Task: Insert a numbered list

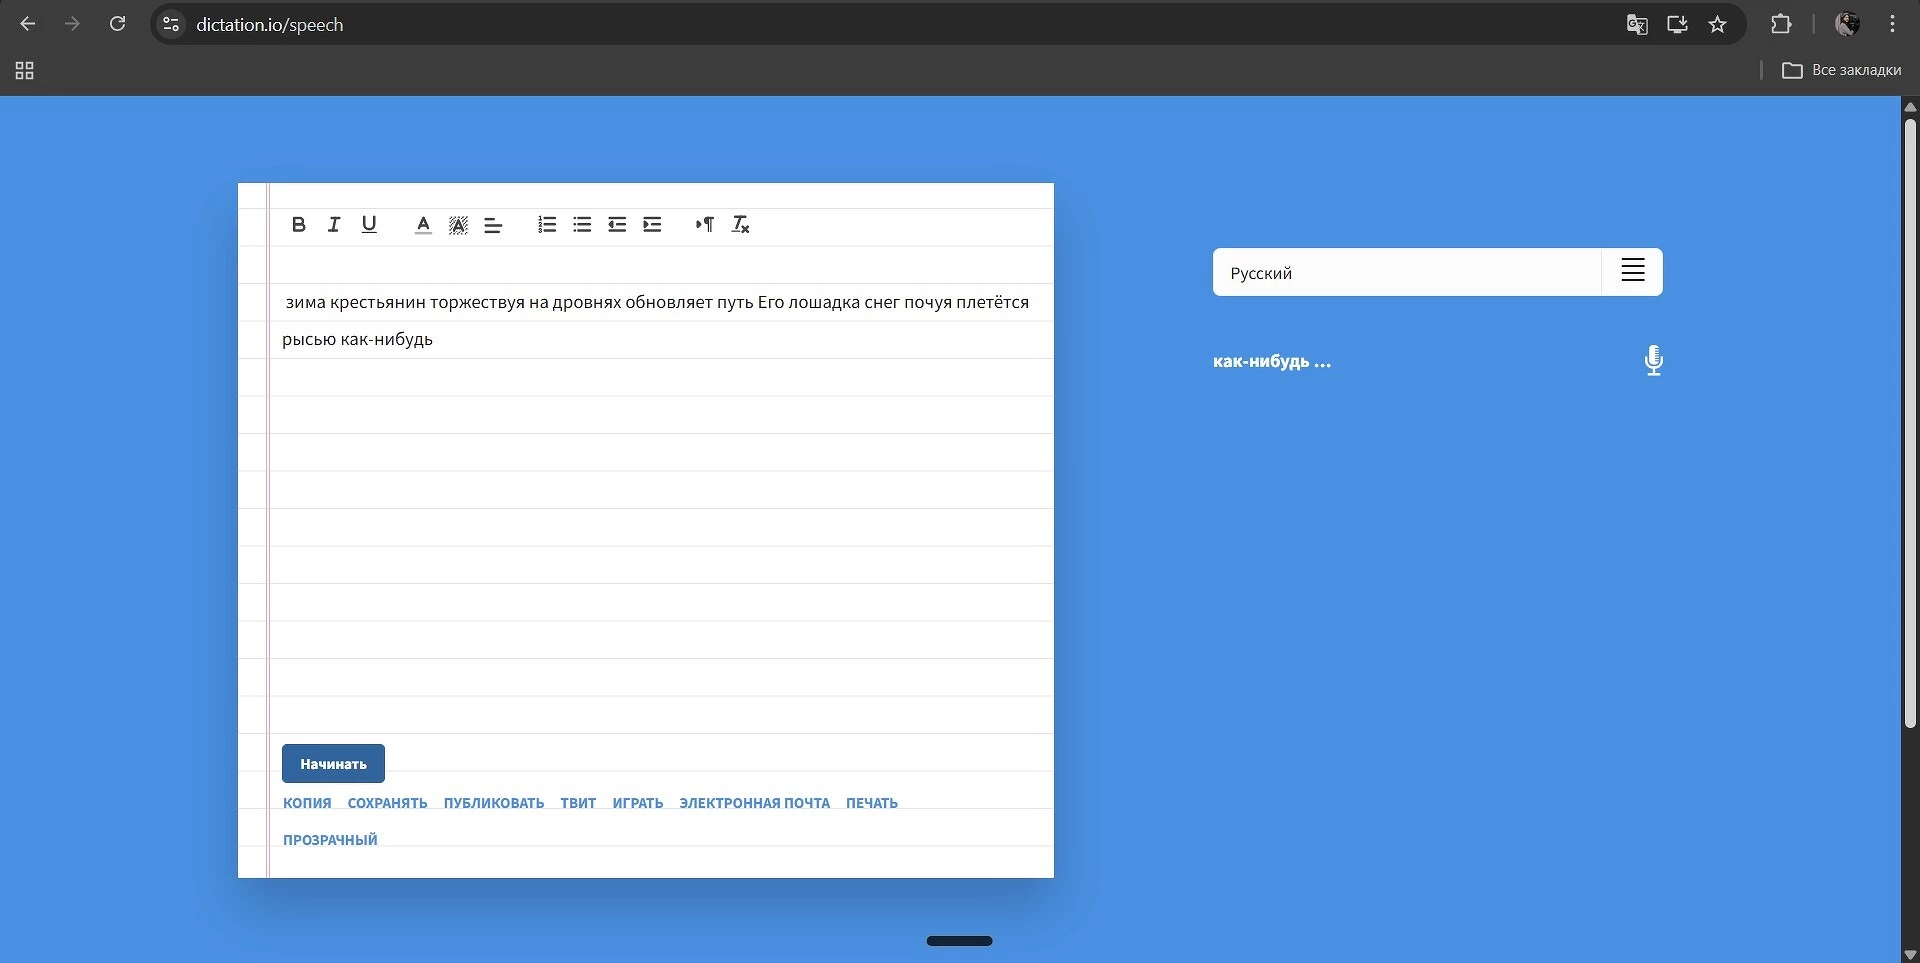Action: (x=547, y=225)
